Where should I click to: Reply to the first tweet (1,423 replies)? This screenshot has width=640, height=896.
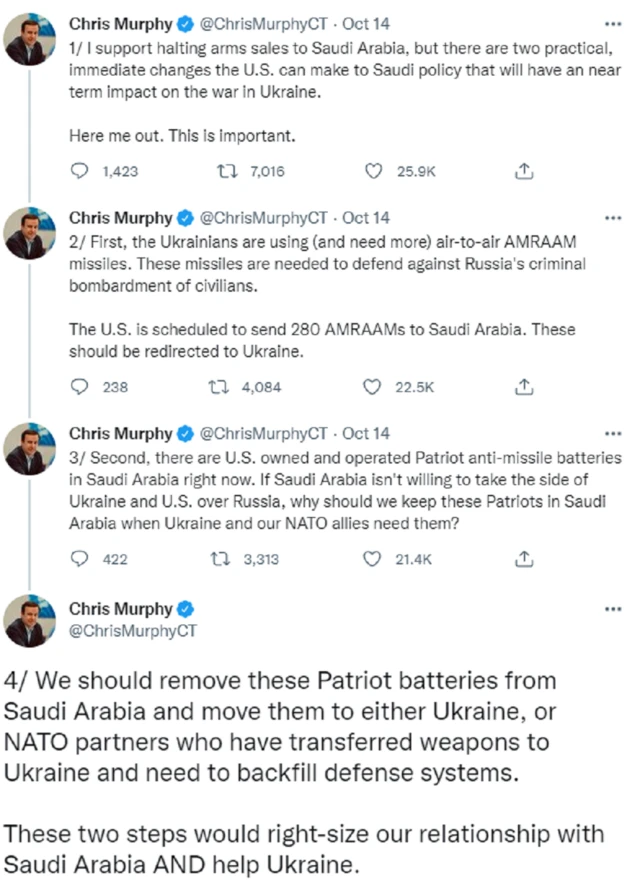[x=81, y=171]
